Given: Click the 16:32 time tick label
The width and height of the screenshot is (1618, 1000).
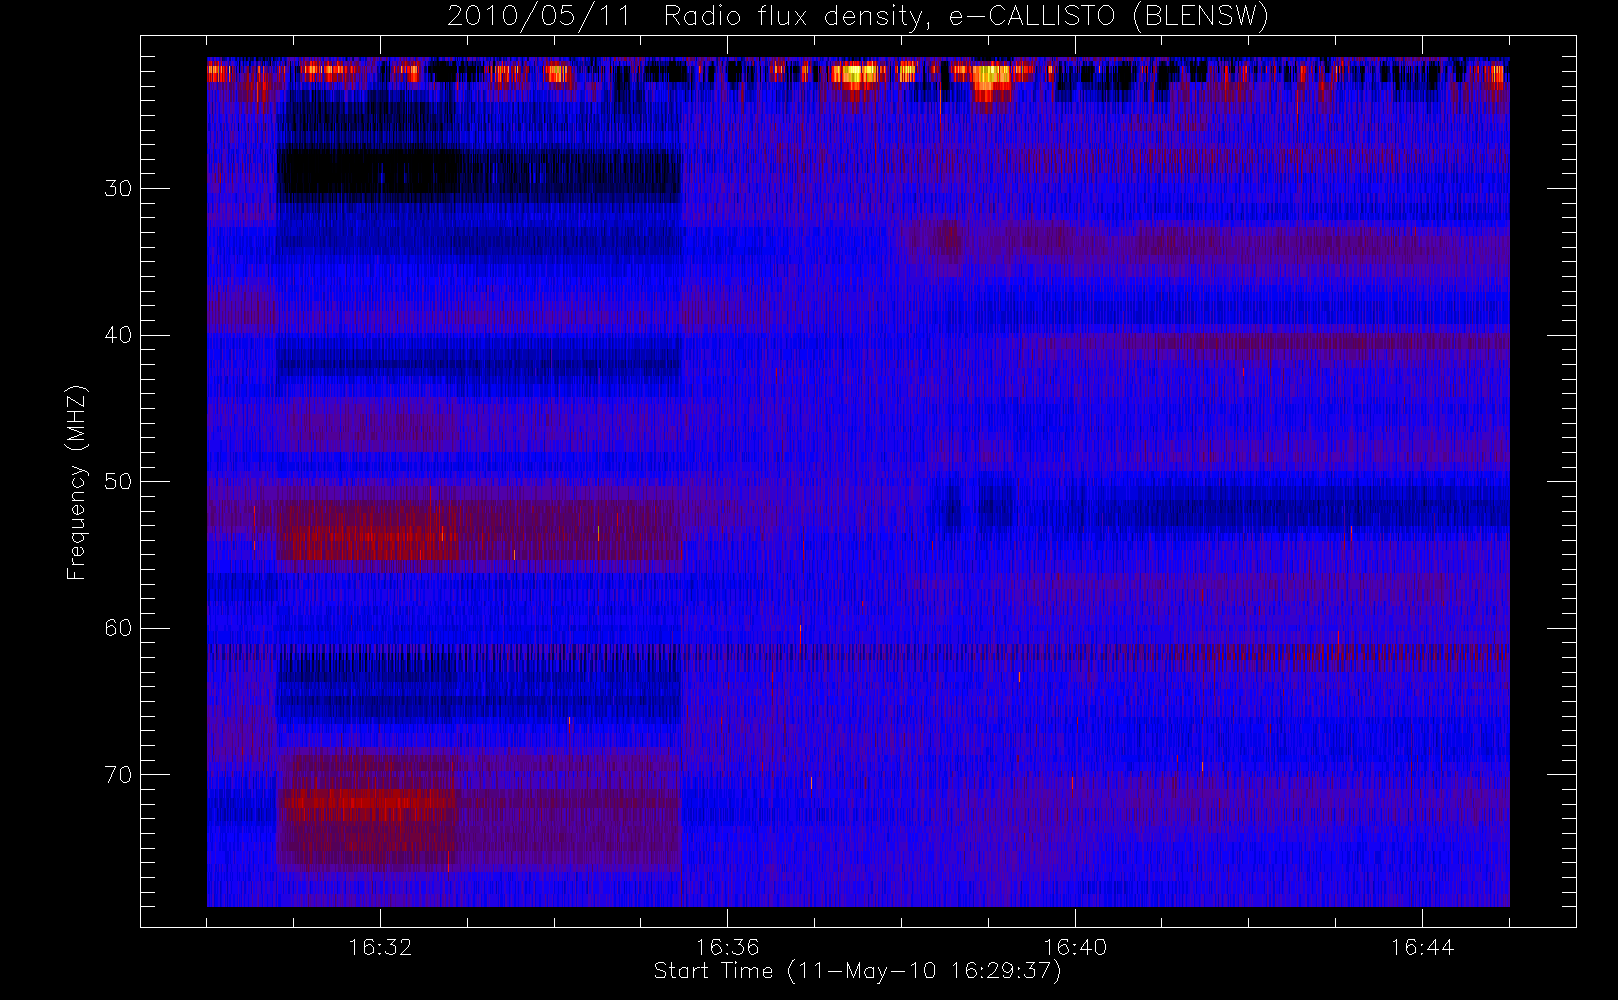Looking at the screenshot, I should [x=380, y=947].
